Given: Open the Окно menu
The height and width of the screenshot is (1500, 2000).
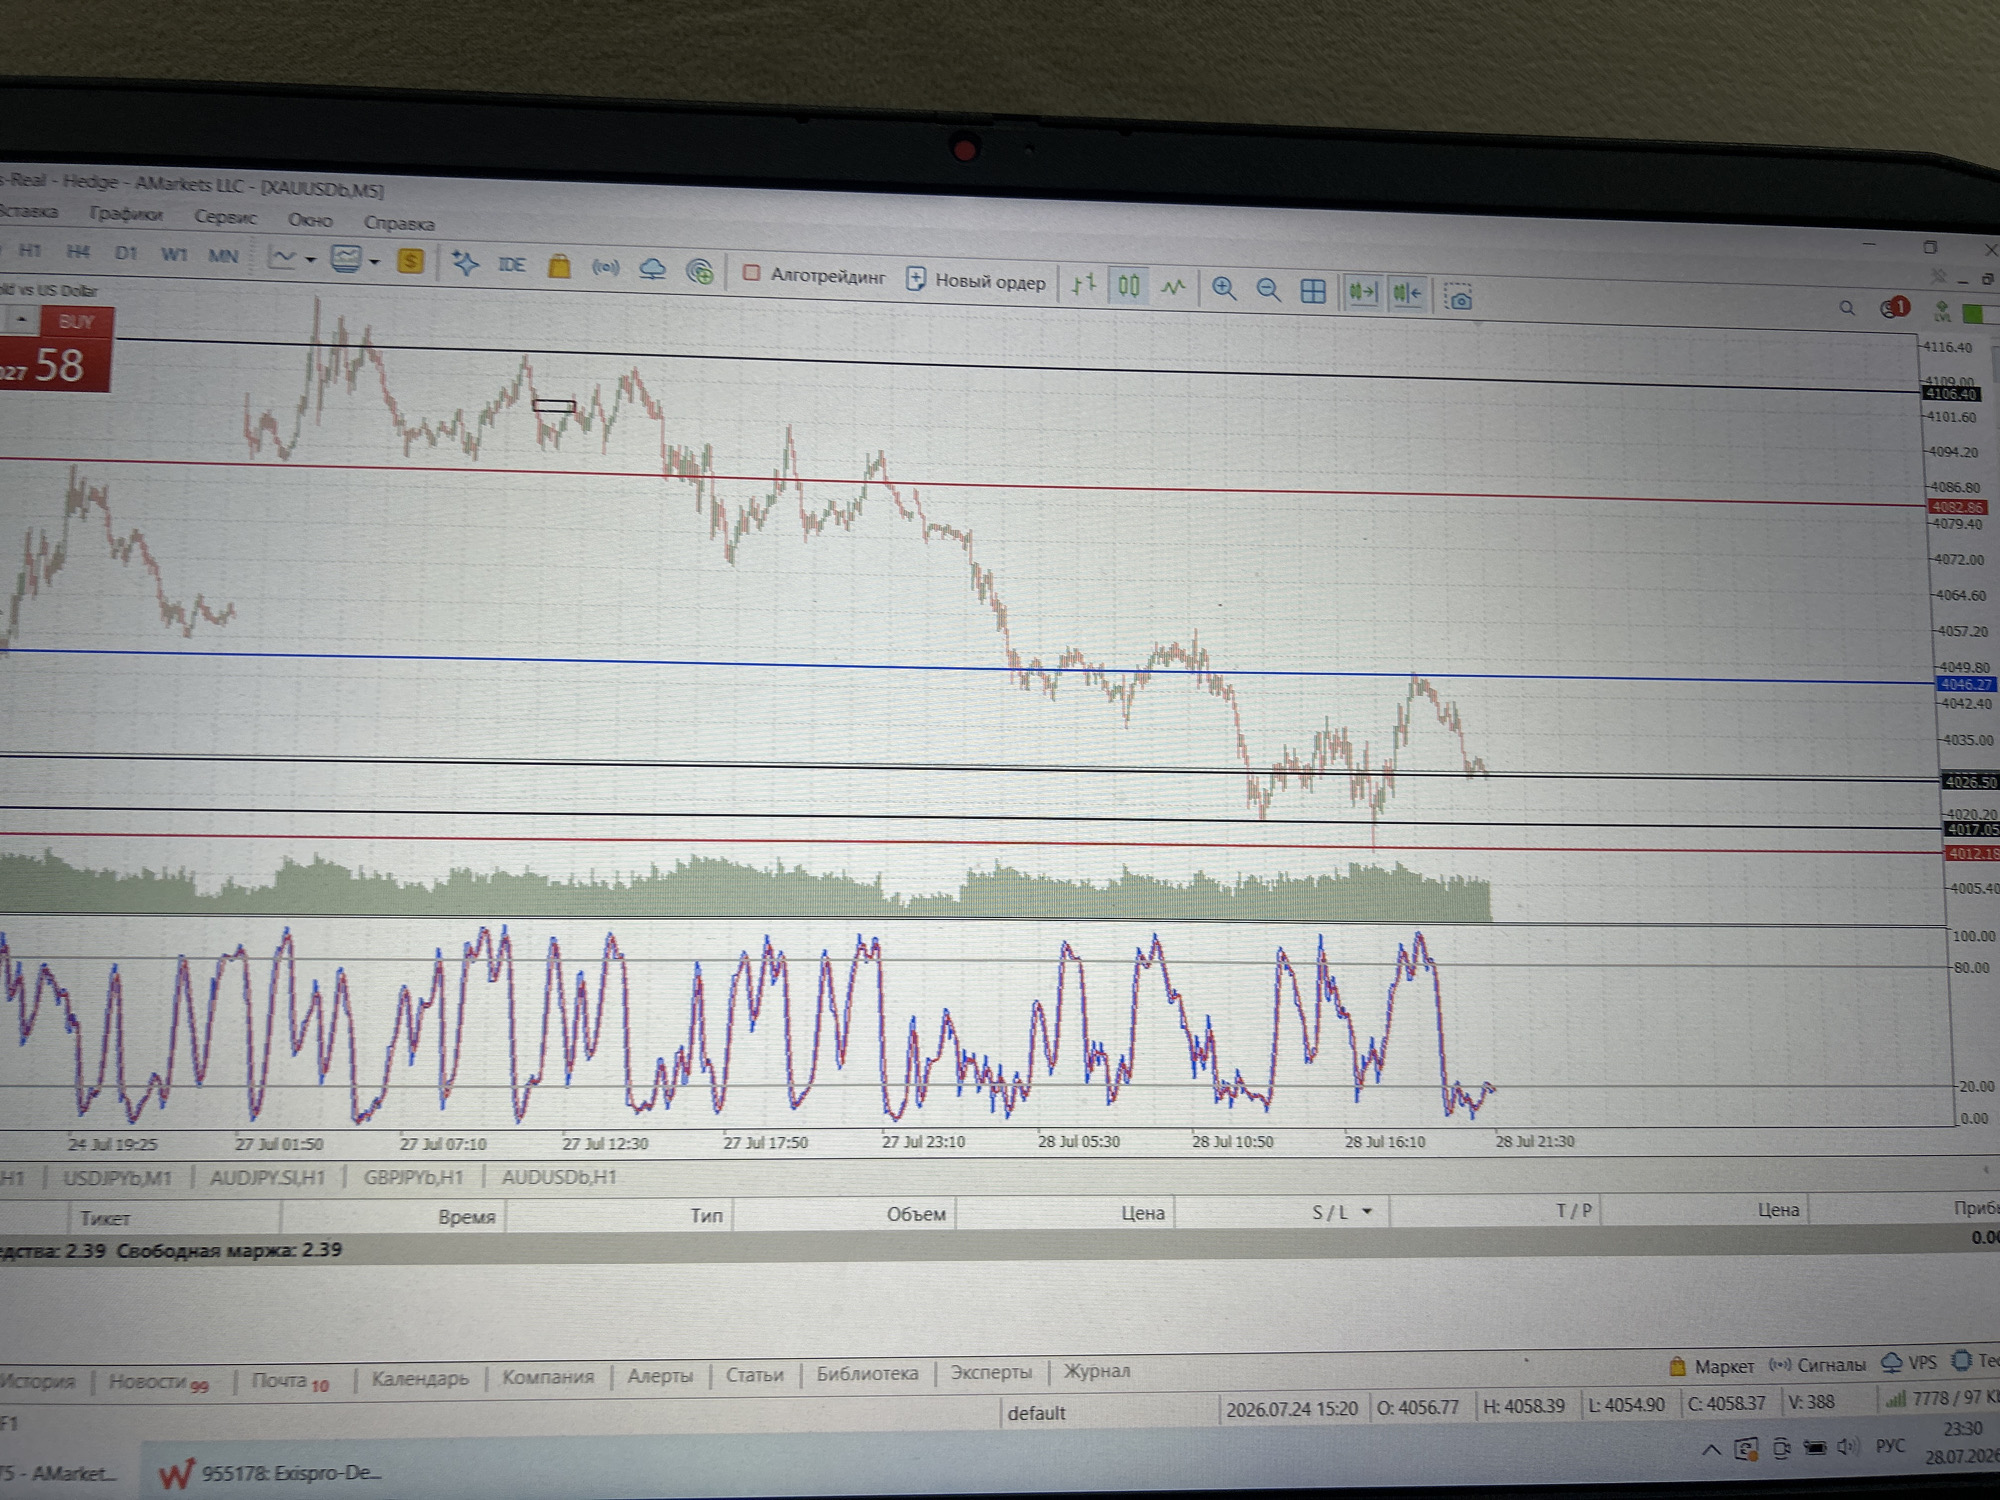Looking at the screenshot, I should [310, 220].
